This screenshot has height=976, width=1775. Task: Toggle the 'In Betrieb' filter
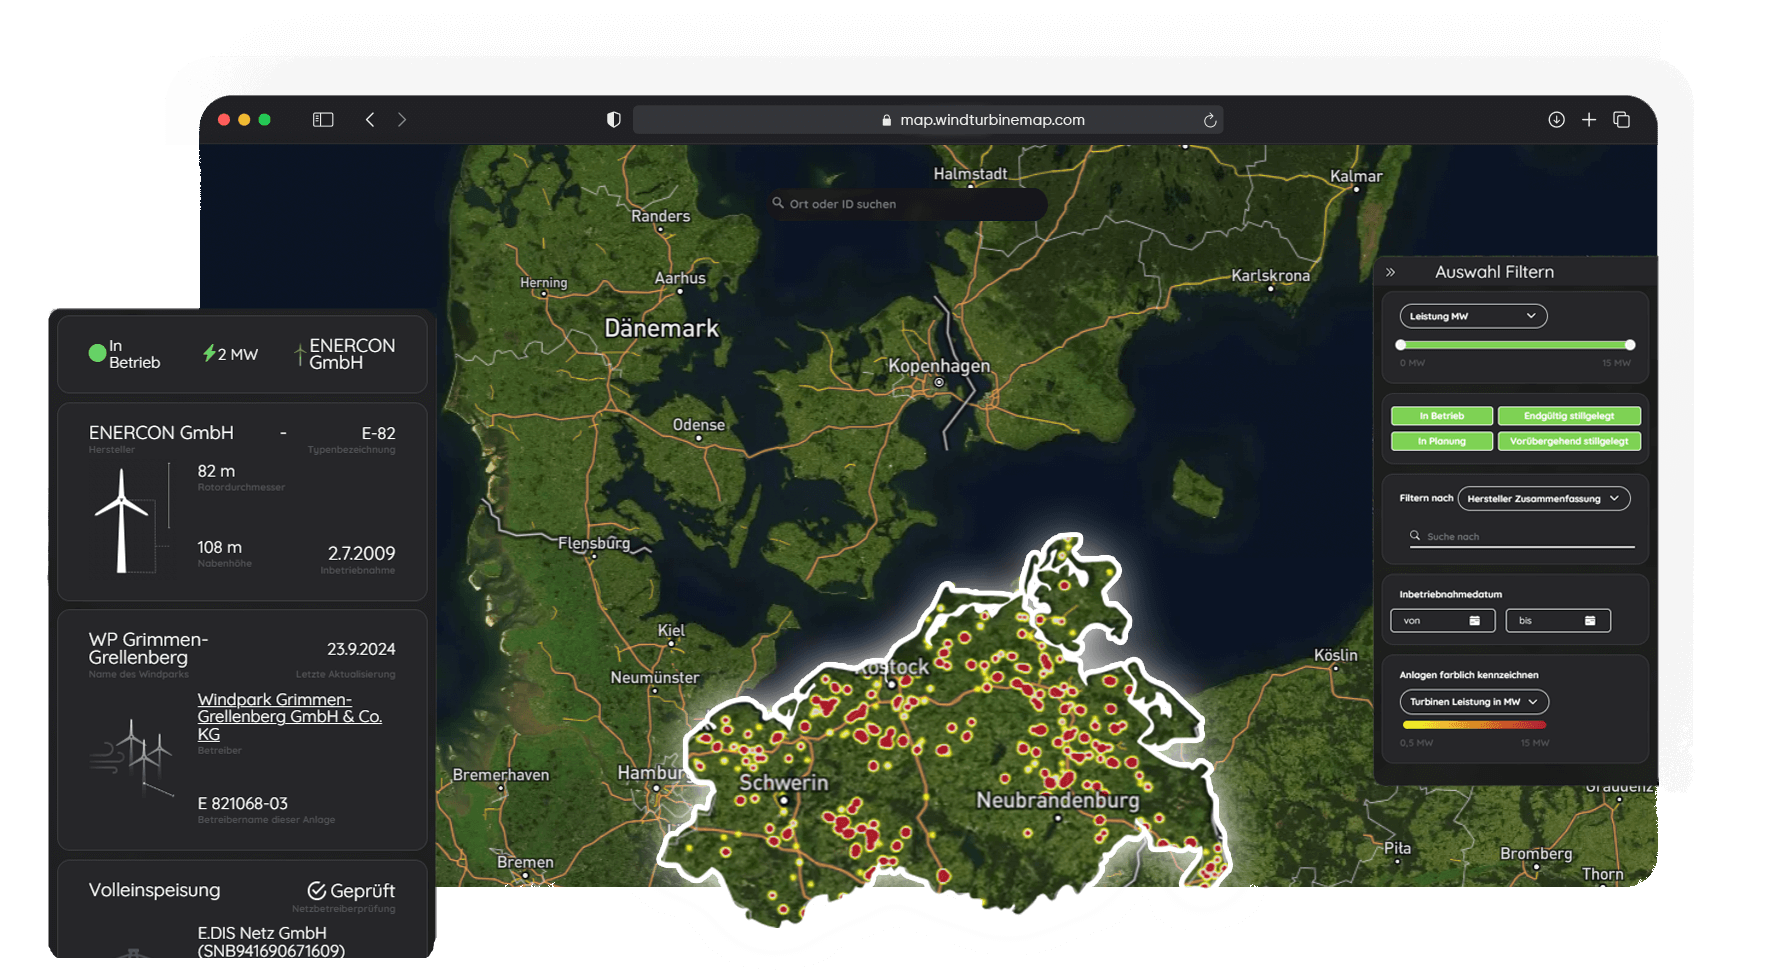pyautogui.click(x=1442, y=416)
